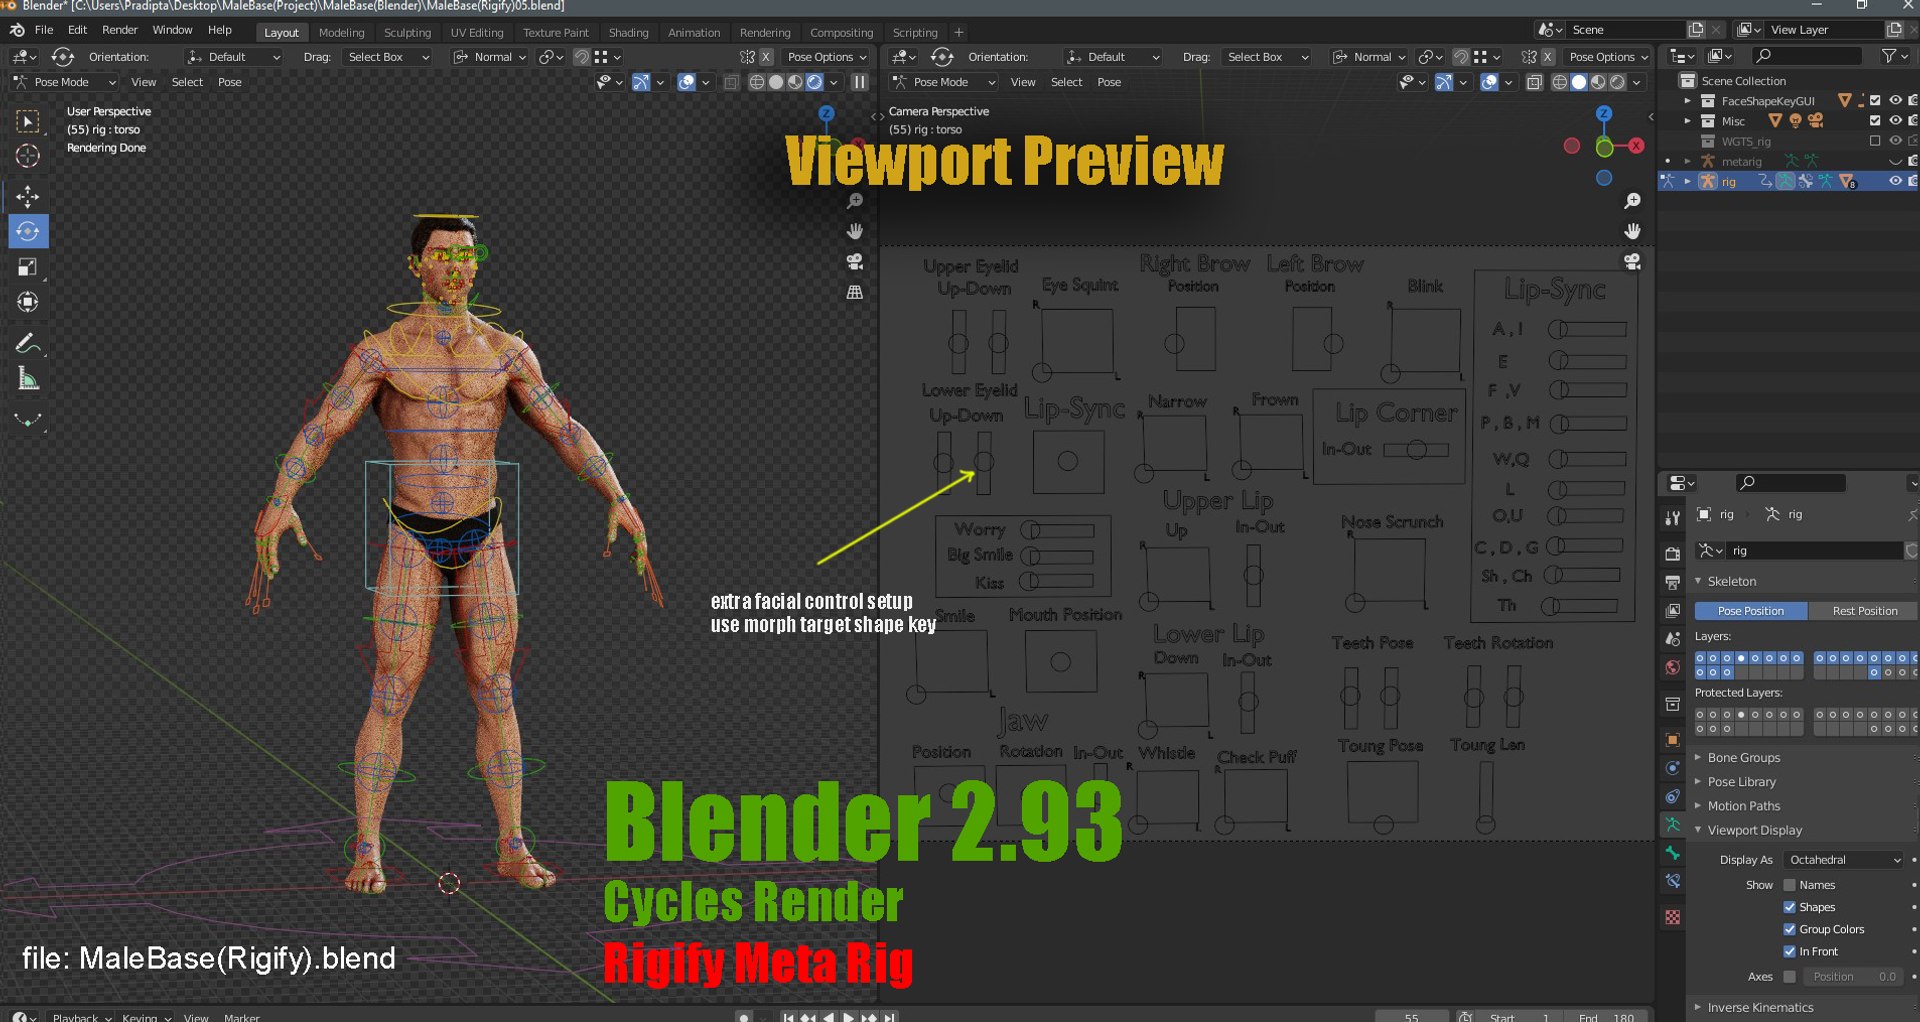Open the left Orientation Default dropdown

pyautogui.click(x=234, y=57)
